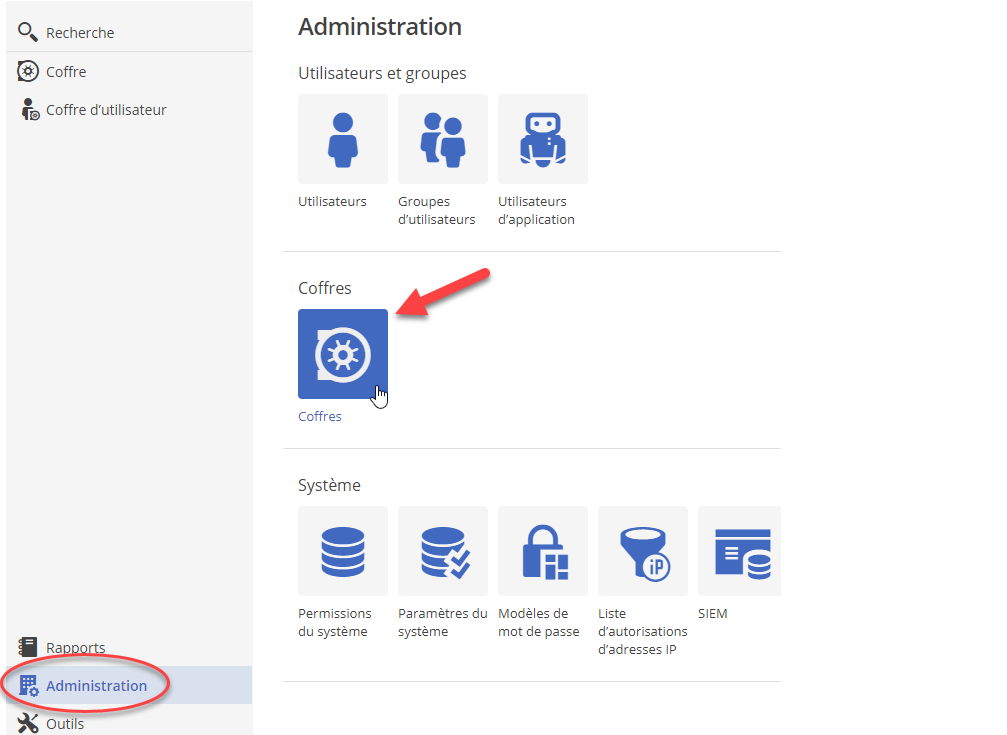Click the Liste d'autorisations d'adresses IP label
This screenshot has width=1007, height=735.
tap(642, 632)
